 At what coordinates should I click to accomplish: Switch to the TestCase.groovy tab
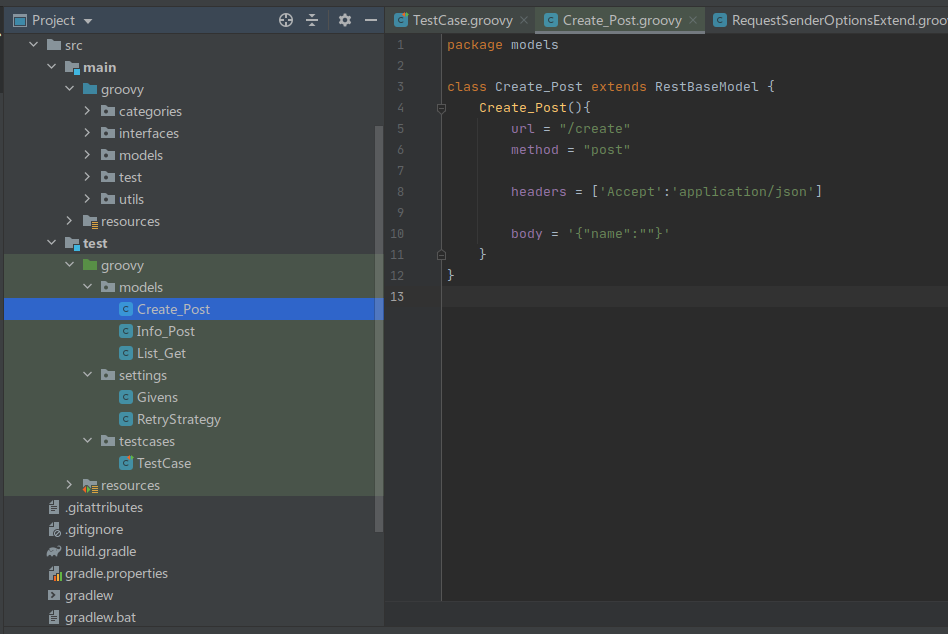(x=463, y=21)
